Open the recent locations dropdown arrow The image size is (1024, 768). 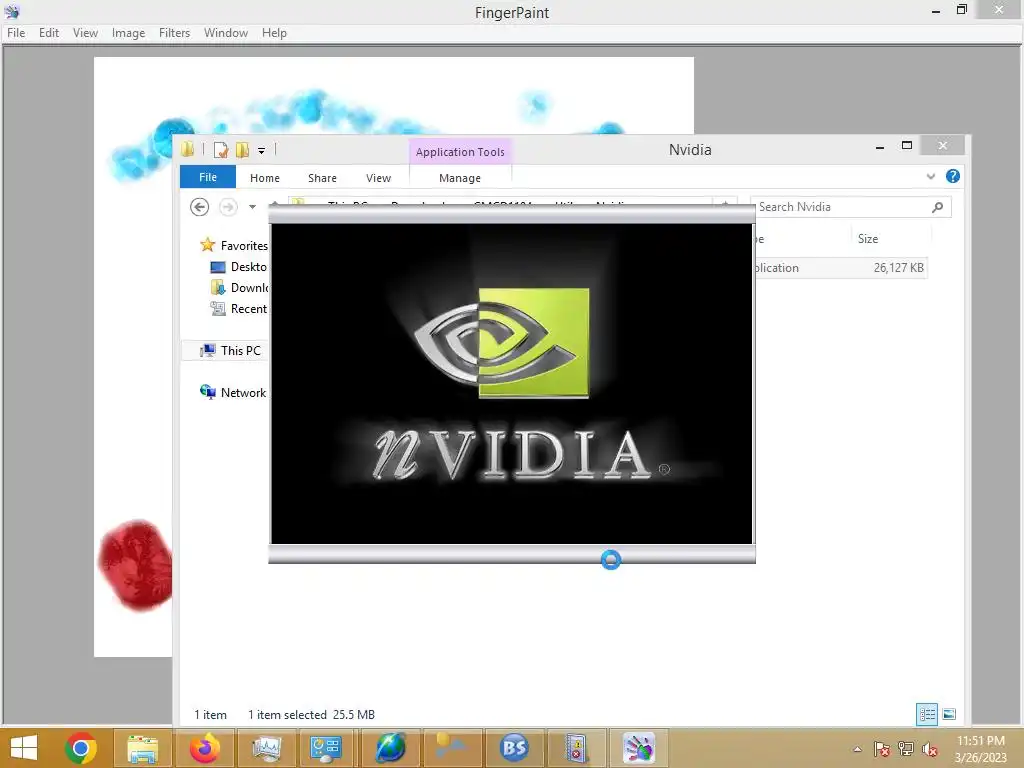pos(252,207)
